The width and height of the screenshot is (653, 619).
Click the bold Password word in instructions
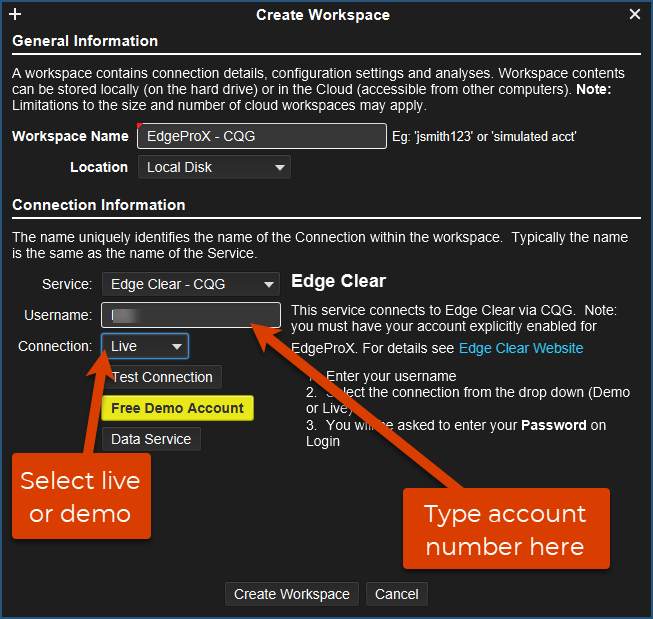pyautogui.click(x=554, y=425)
